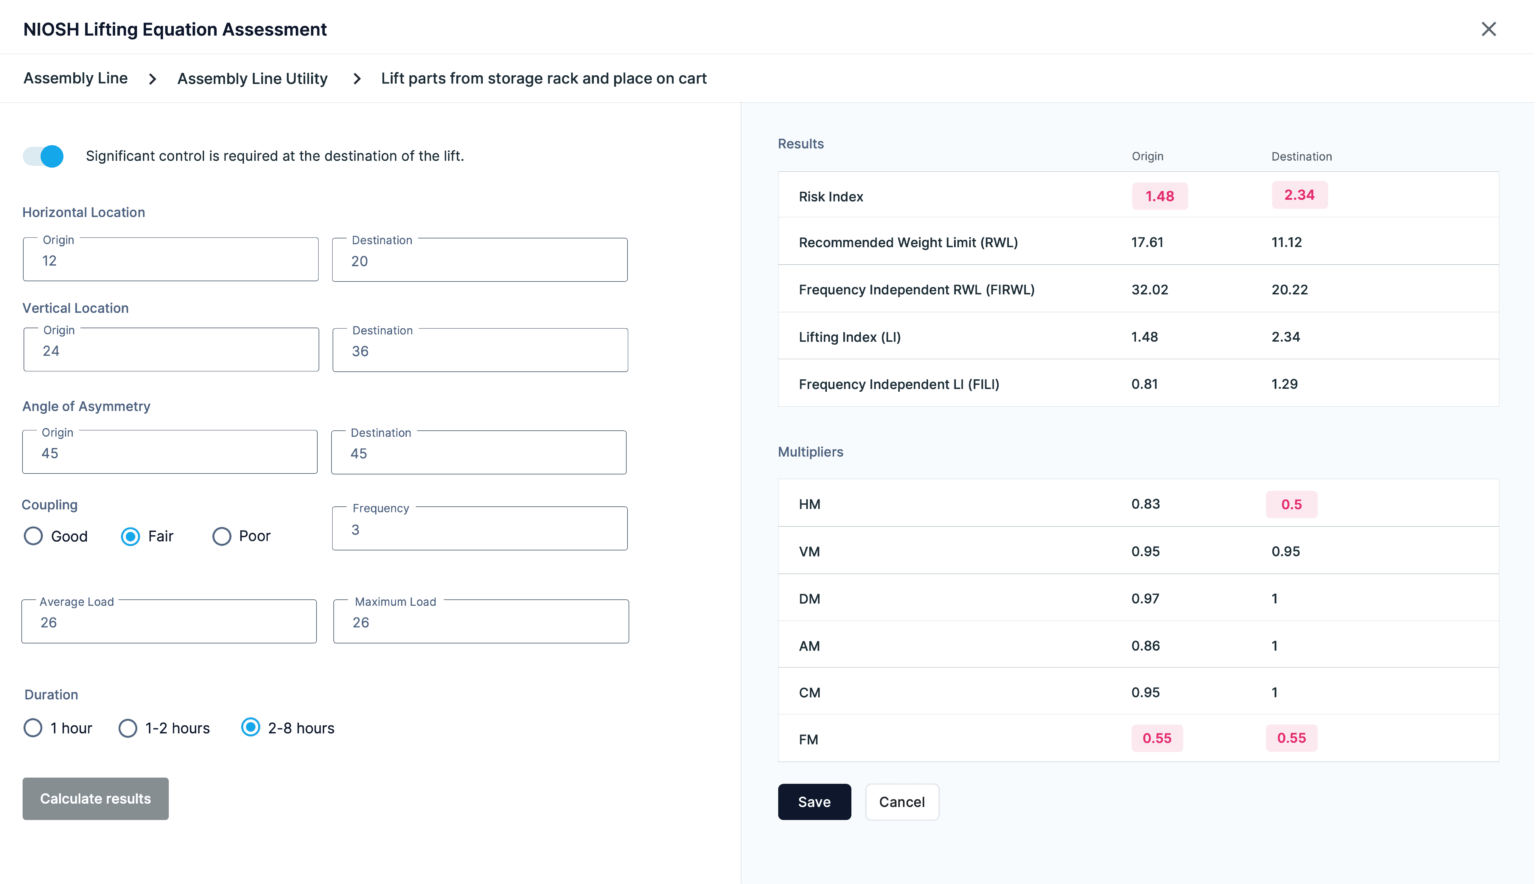
Task: Click chevron after Assembly Line breadcrumb
Action: [152, 79]
